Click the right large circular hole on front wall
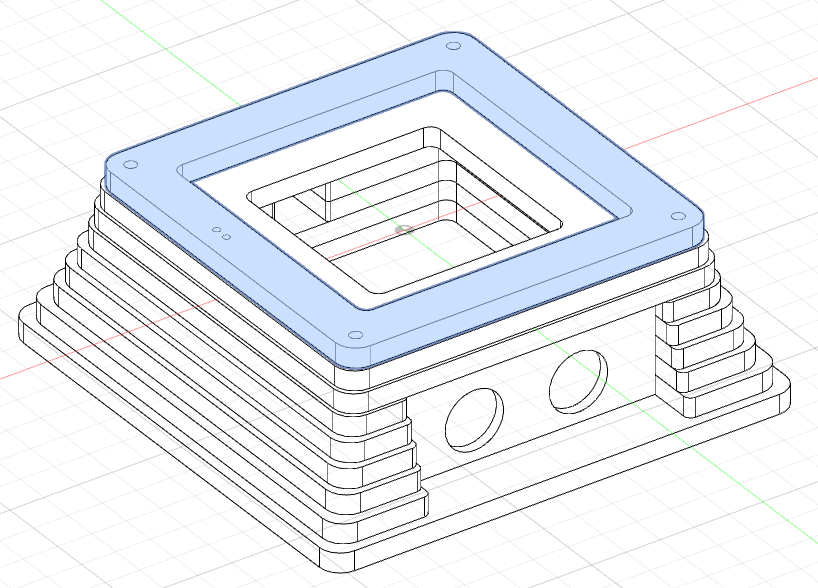The height and width of the screenshot is (588, 818). tap(578, 380)
